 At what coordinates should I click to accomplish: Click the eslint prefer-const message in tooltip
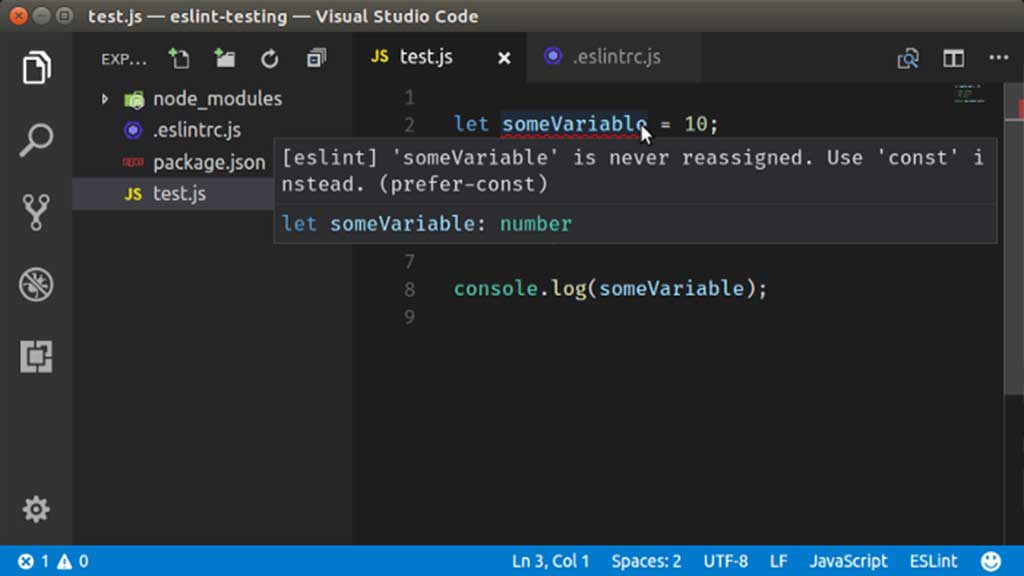click(x=632, y=171)
